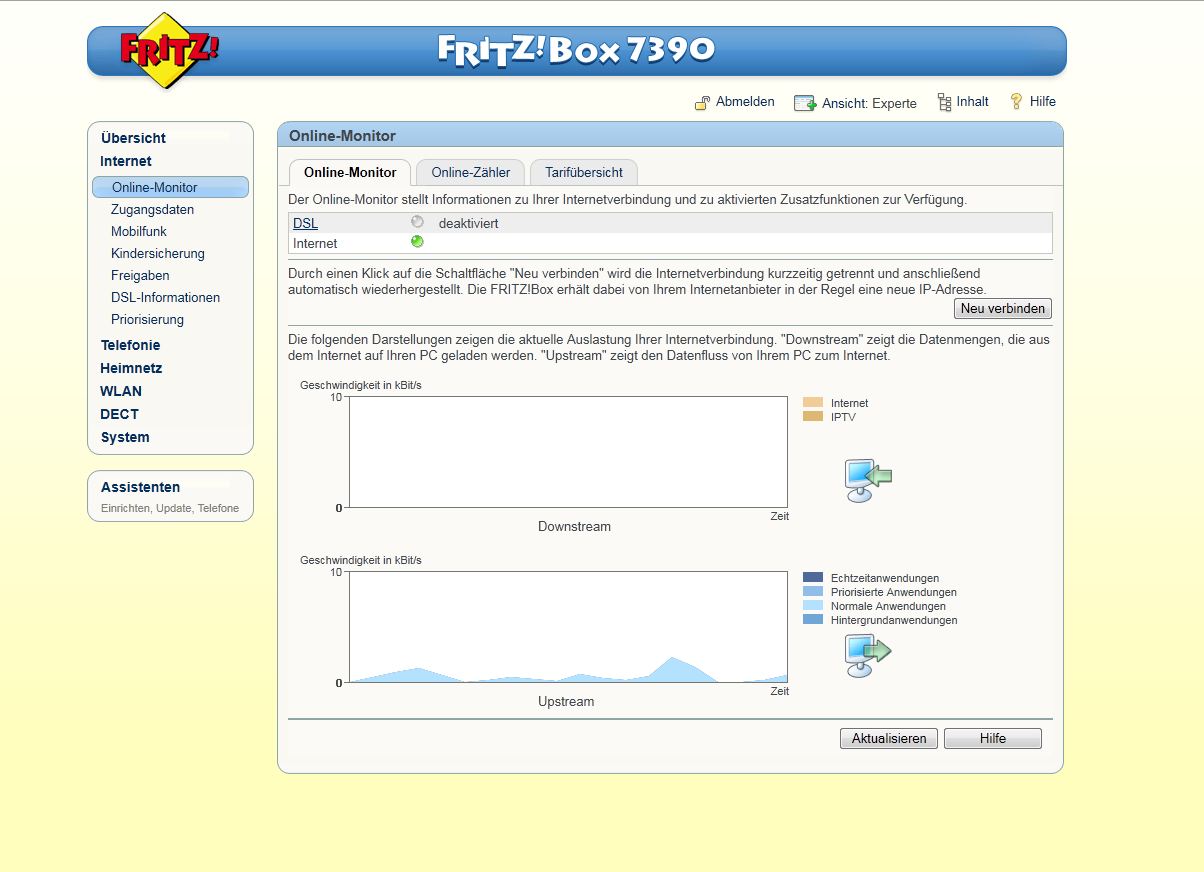
Task: Click the 'Internet' row label in status table
Action: point(315,243)
